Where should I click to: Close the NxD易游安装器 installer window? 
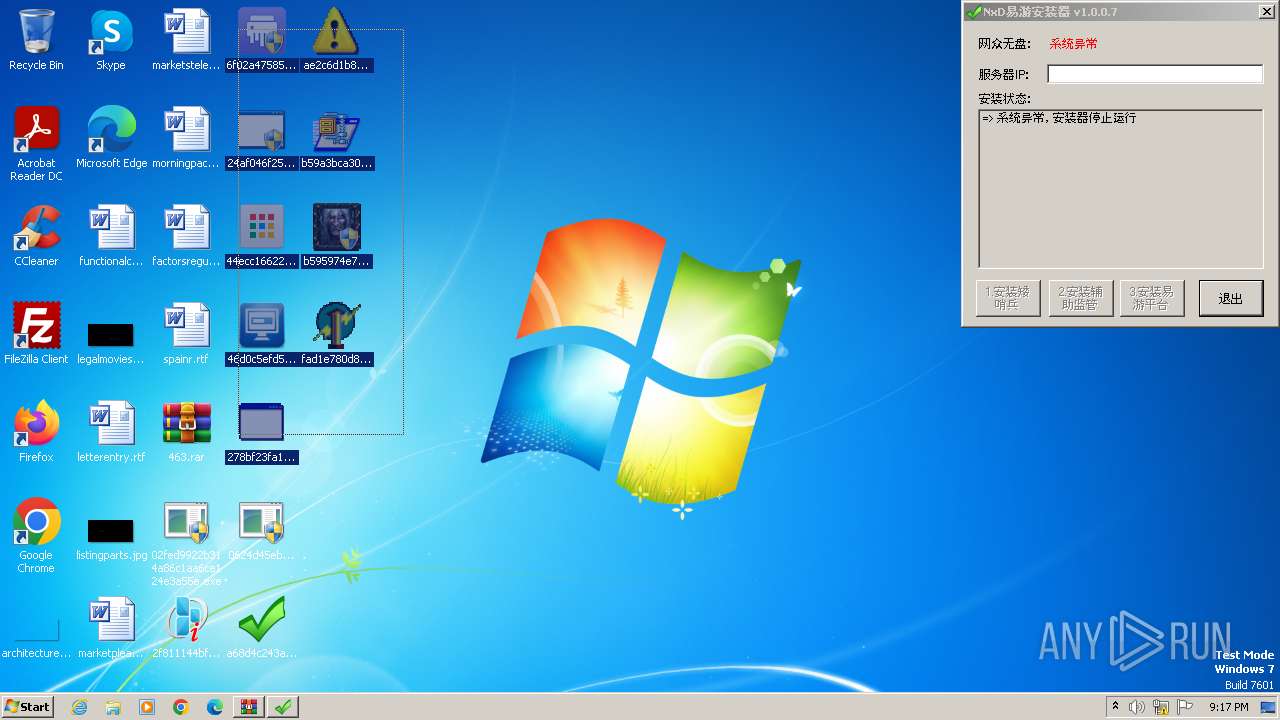[1265, 12]
